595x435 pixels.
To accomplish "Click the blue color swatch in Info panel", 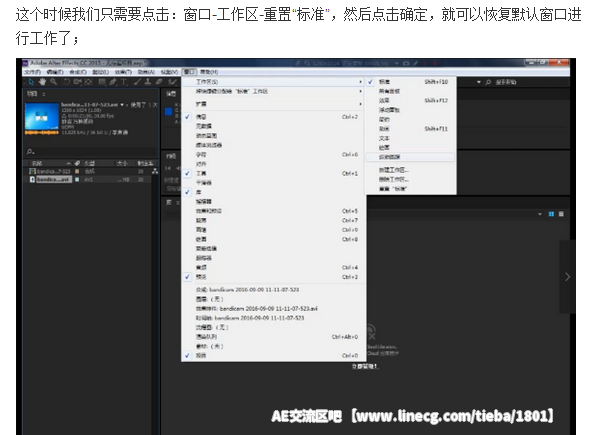I will point(169,111).
